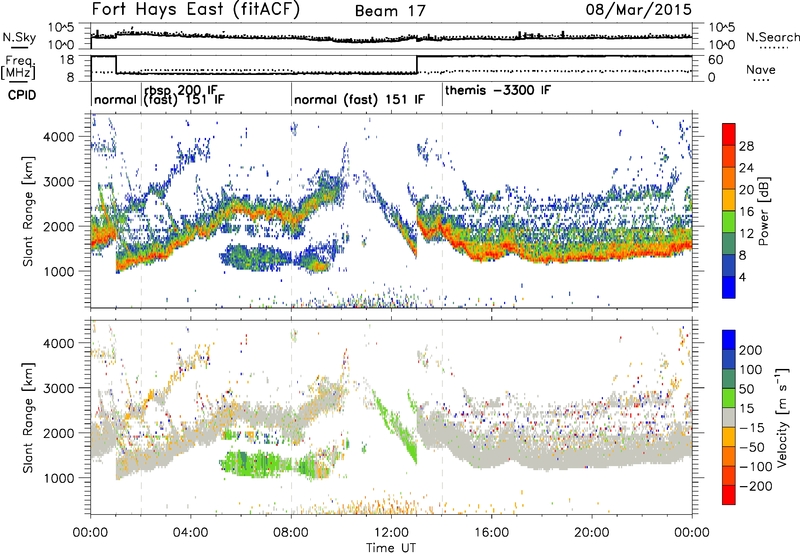Click the "24" label on Power colorbar

pyautogui.click(x=746, y=168)
